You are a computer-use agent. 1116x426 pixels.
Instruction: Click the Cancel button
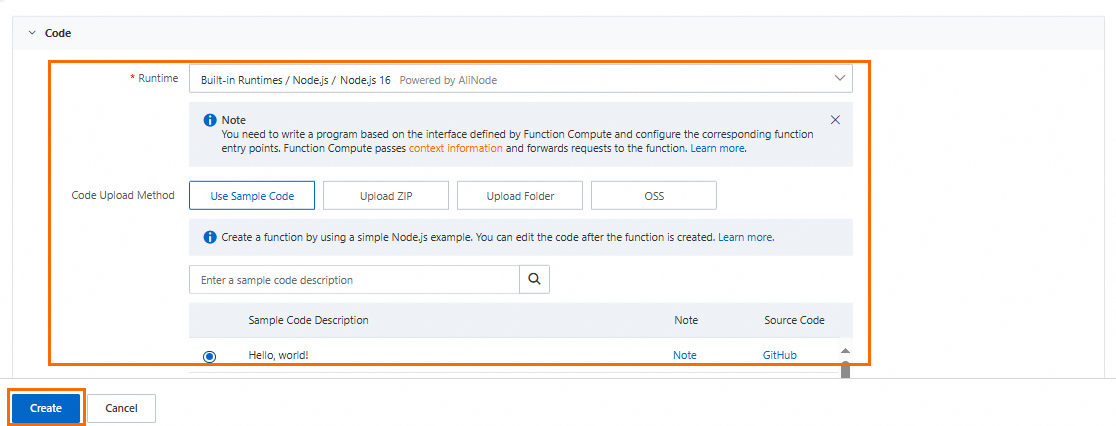pos(121,408)
